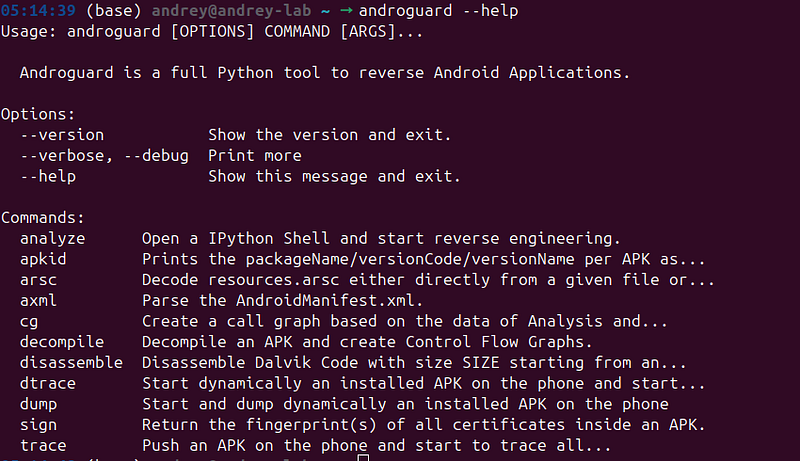This screenshot has height=461, width=800.
Task: Click 'Parse the AndroidManifest.xml.' description
Action: click(x=283, y=300)
